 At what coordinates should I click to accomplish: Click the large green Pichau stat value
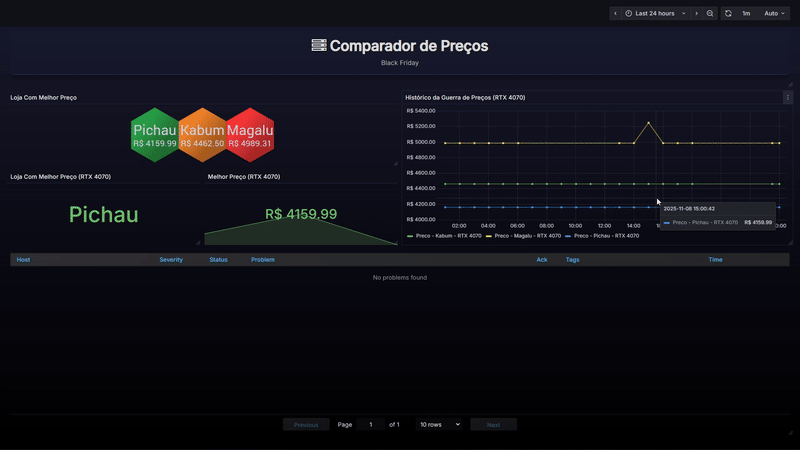coord(104,214)
